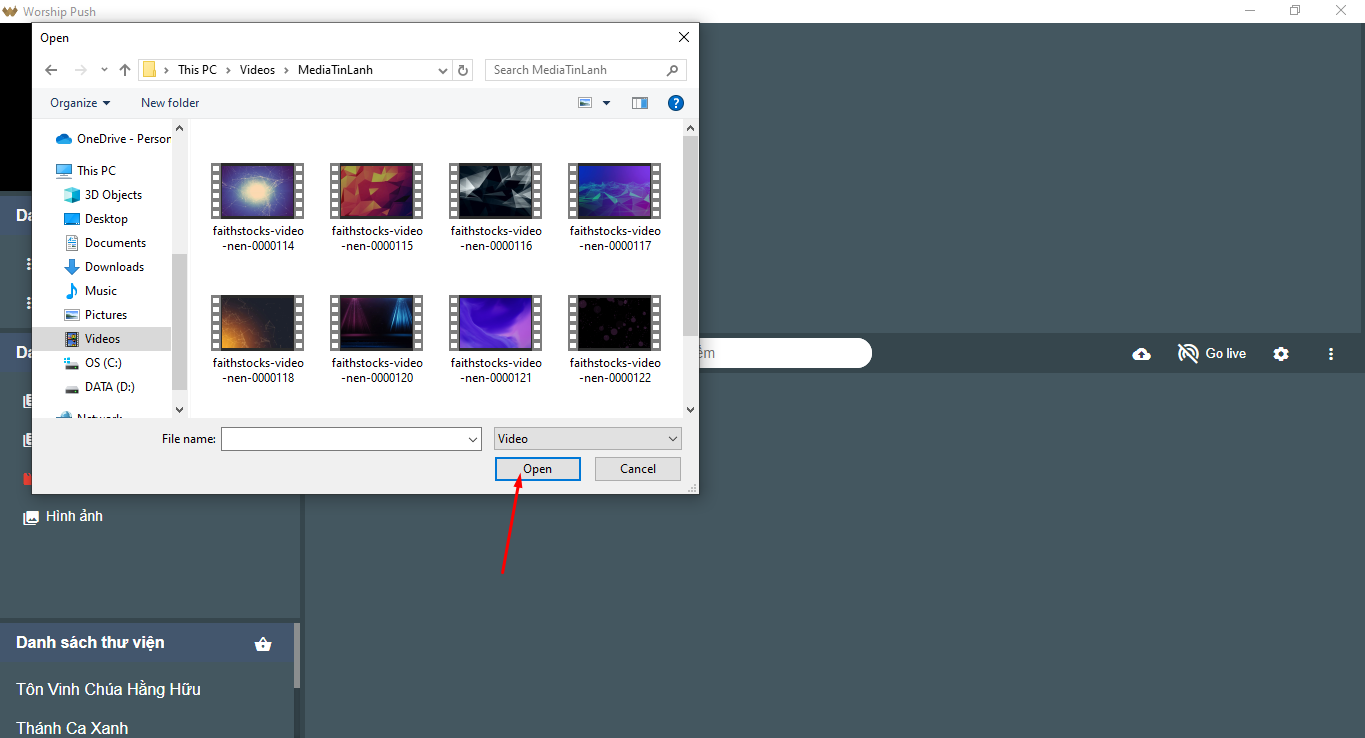Select Hình ảnh in Worship Push sidebar
Screen dimensions: 1365x738
point(63,517)
